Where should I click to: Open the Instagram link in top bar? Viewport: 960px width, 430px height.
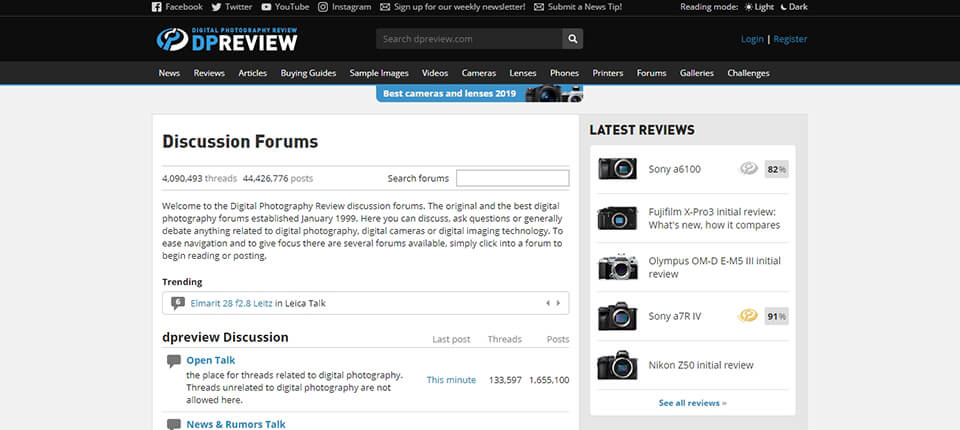coord(345,7)
